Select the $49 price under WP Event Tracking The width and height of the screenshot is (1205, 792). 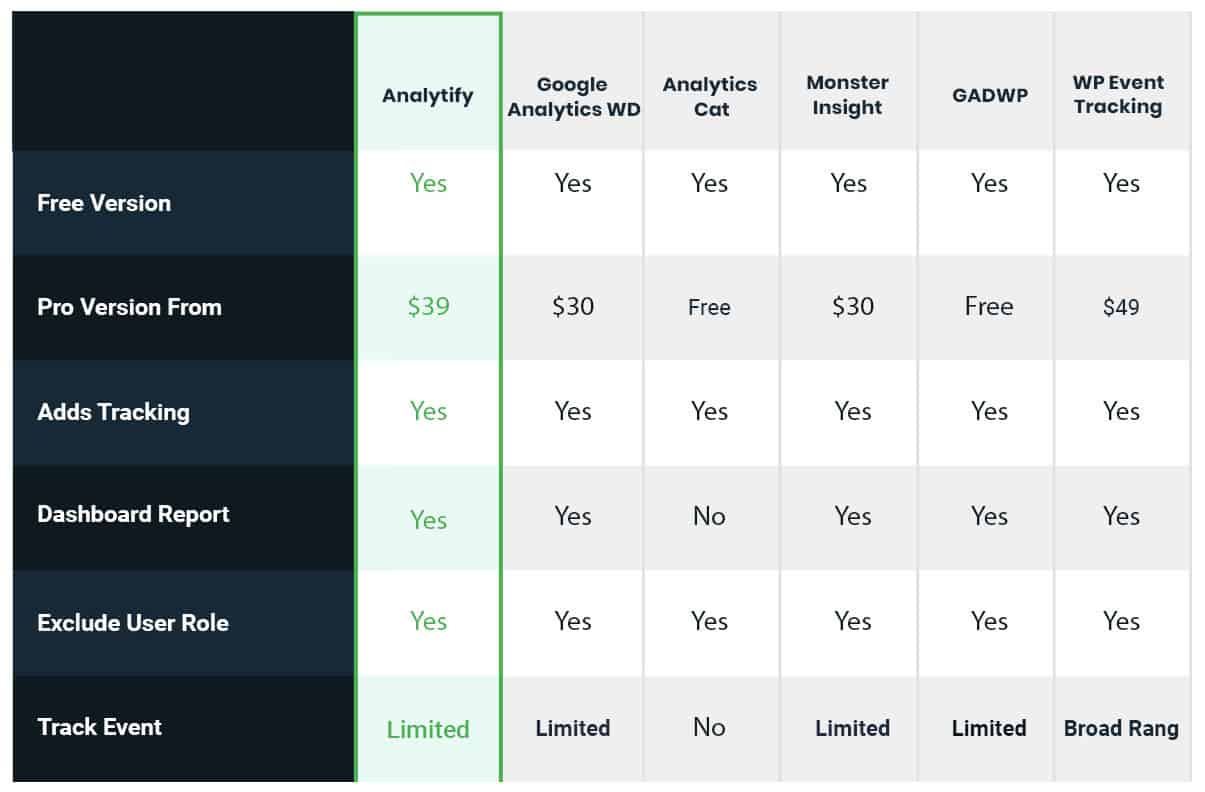[1121, 307]
